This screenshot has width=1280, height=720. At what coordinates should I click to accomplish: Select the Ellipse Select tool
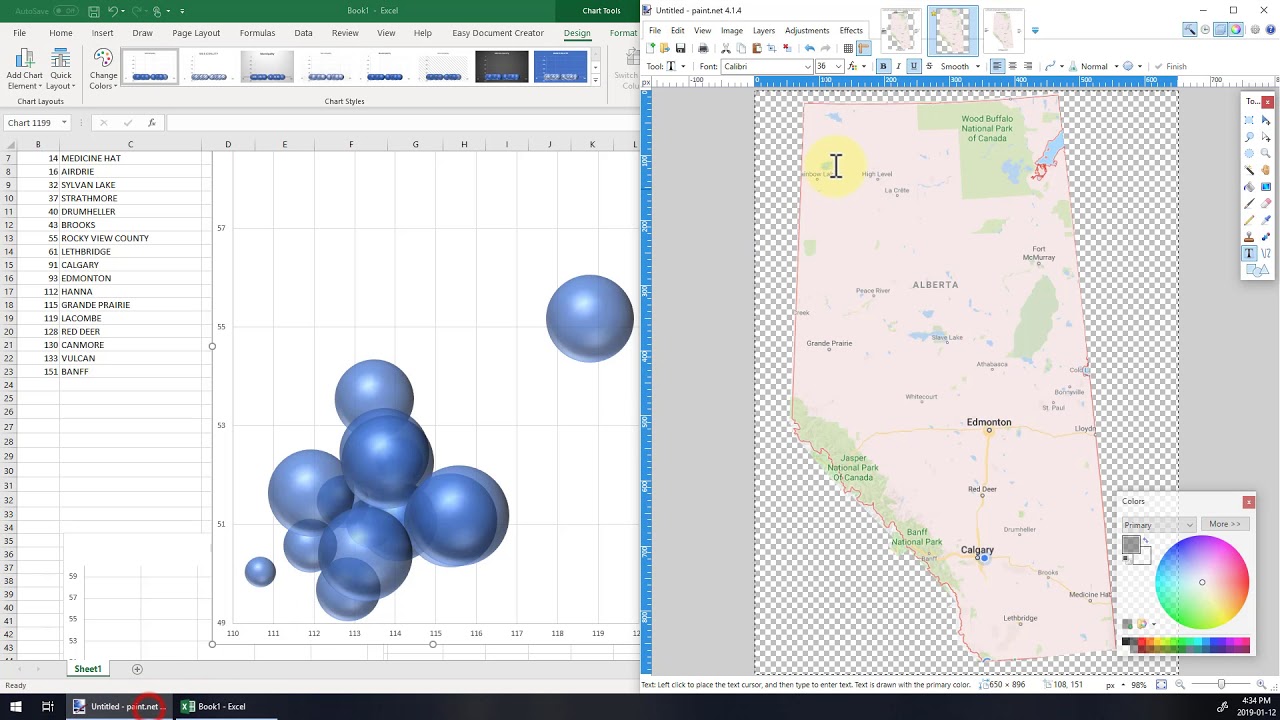[x=1249, y=153]
